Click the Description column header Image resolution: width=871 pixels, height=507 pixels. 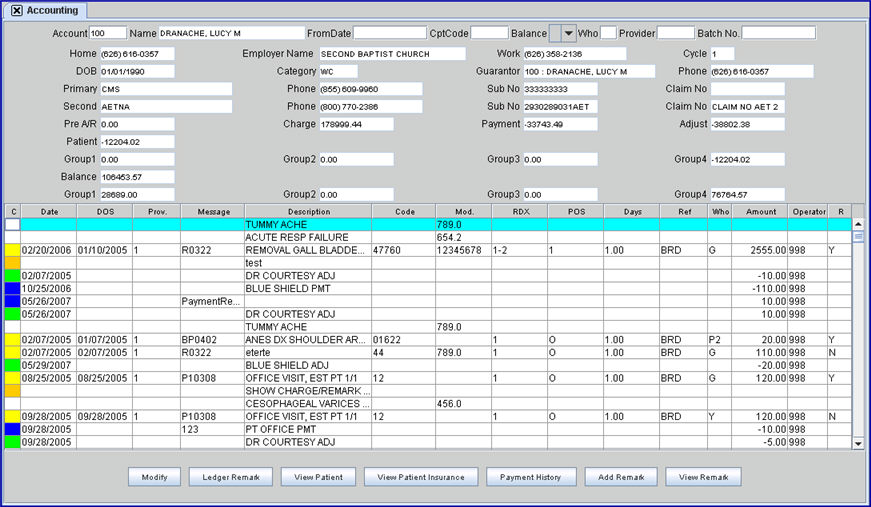point(308,212)
